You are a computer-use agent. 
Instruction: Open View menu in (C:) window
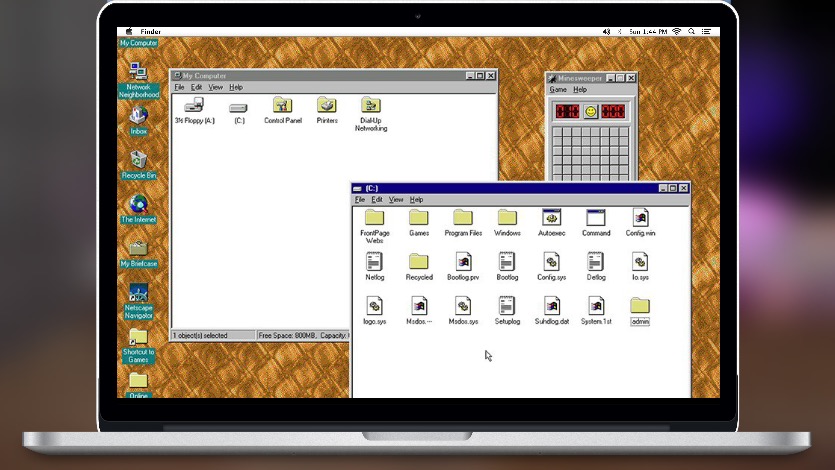(x=396, y=200)
